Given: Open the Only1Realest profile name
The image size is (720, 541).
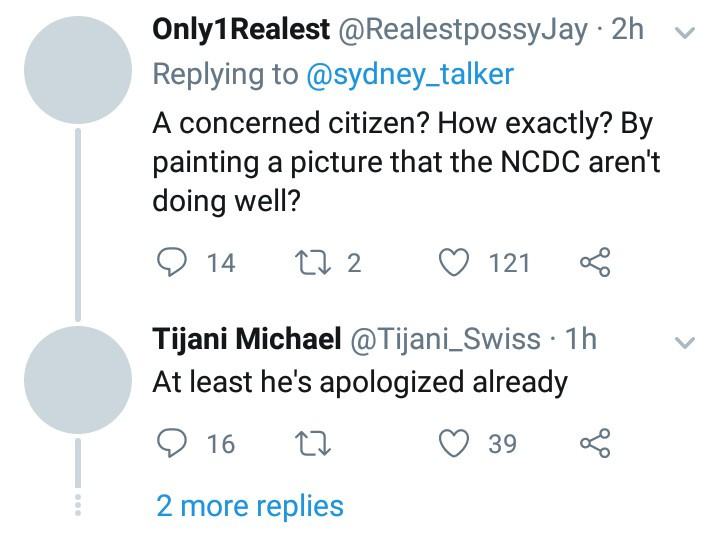Looking at the screenshot, I should [241, 29].
